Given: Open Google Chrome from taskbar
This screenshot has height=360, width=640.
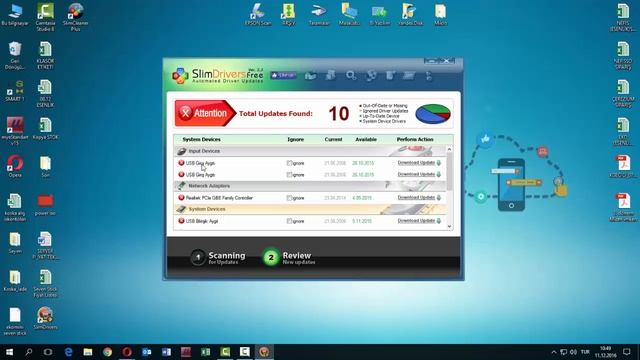Looking at the screenshot, I should 107,352.
